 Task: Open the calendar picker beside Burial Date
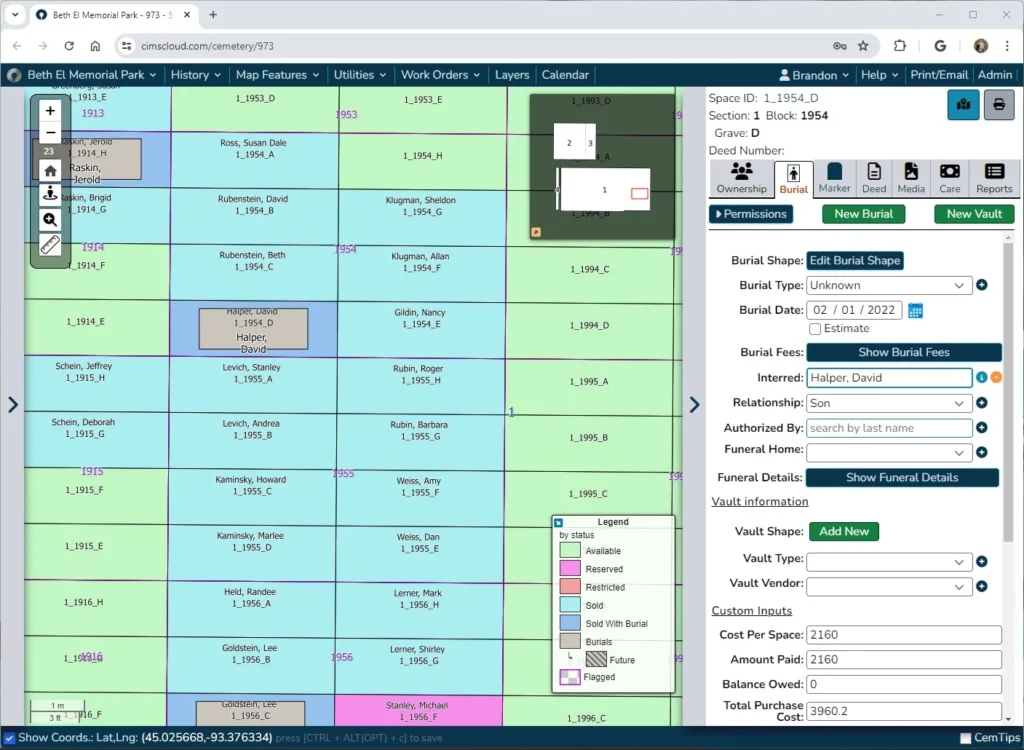pyautogui.click(x=916, y=311)
